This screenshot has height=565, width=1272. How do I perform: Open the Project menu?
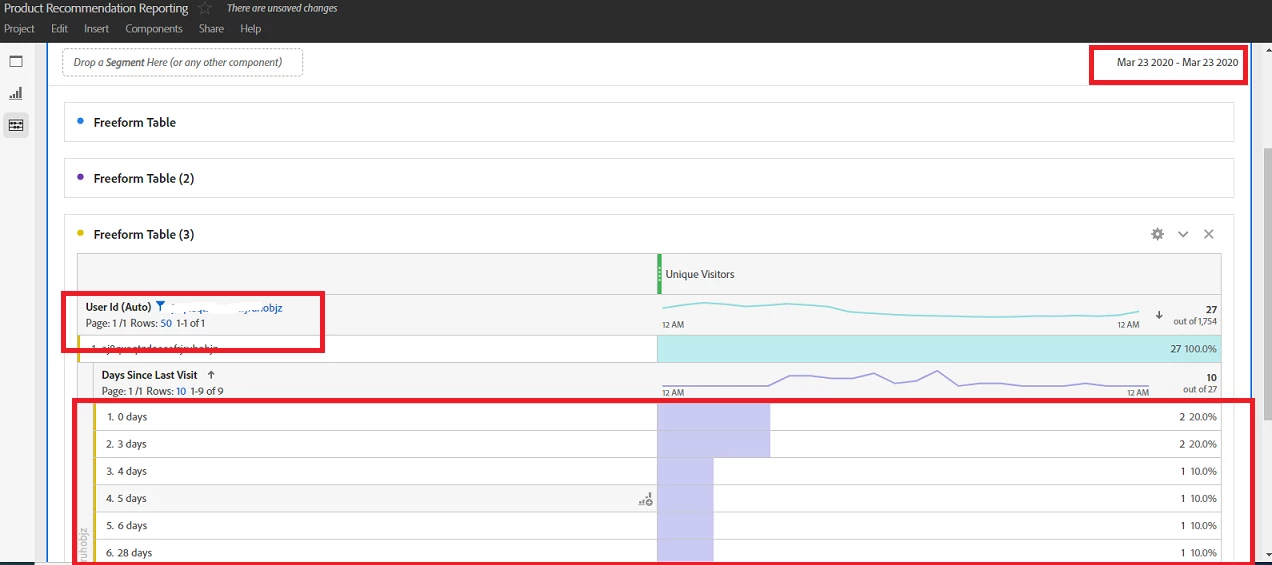click(x=19, y=29)
